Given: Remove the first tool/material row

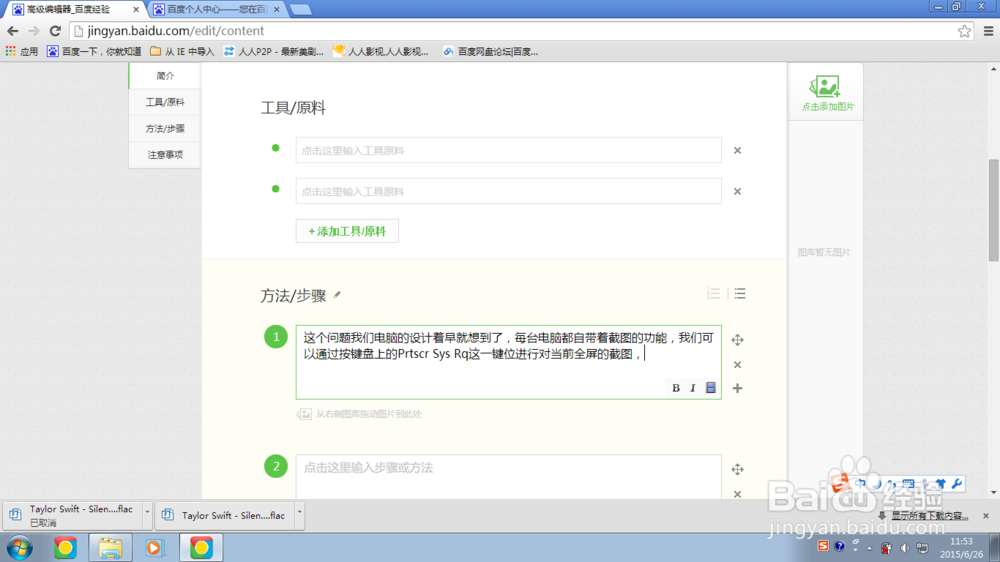Looking at the screenshot, I should coord(737,151).
